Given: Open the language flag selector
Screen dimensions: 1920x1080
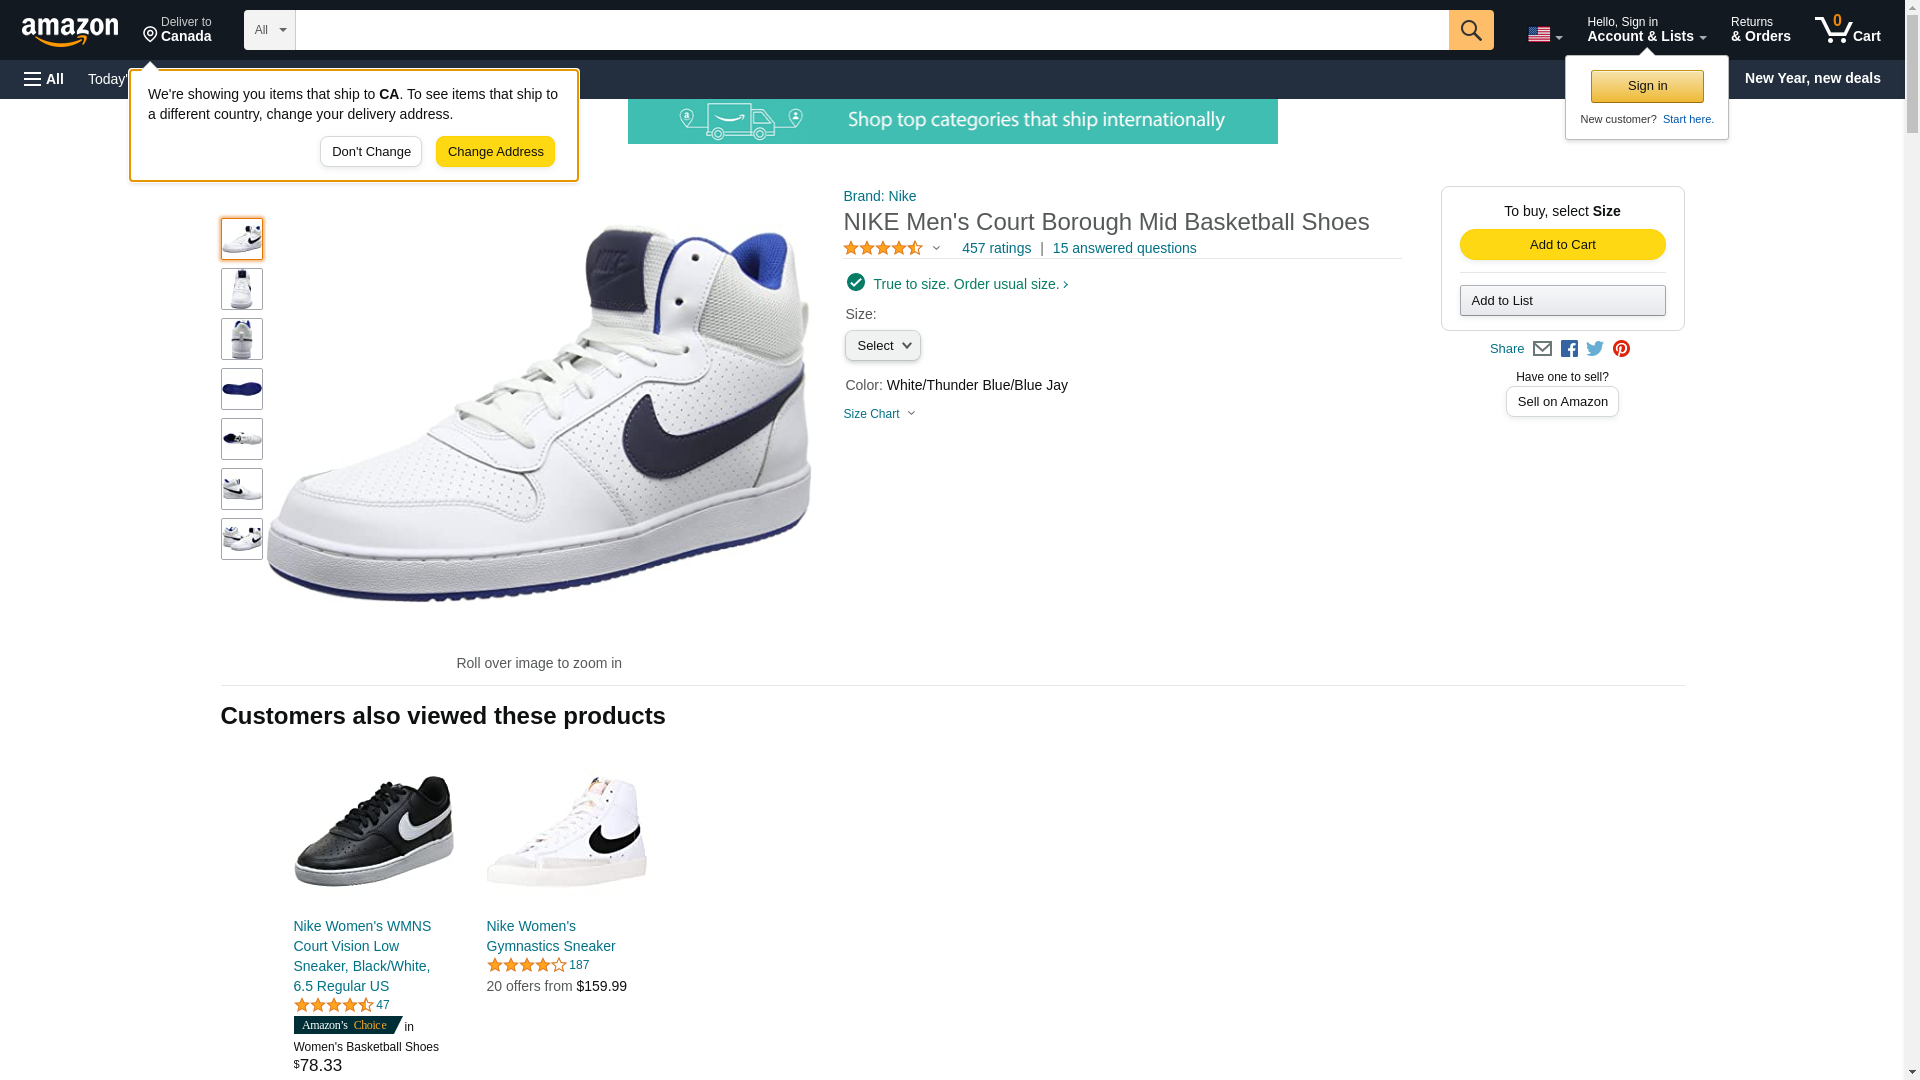Looking at the screenshot, I should pyautogui.click(x=1544, y=34).
